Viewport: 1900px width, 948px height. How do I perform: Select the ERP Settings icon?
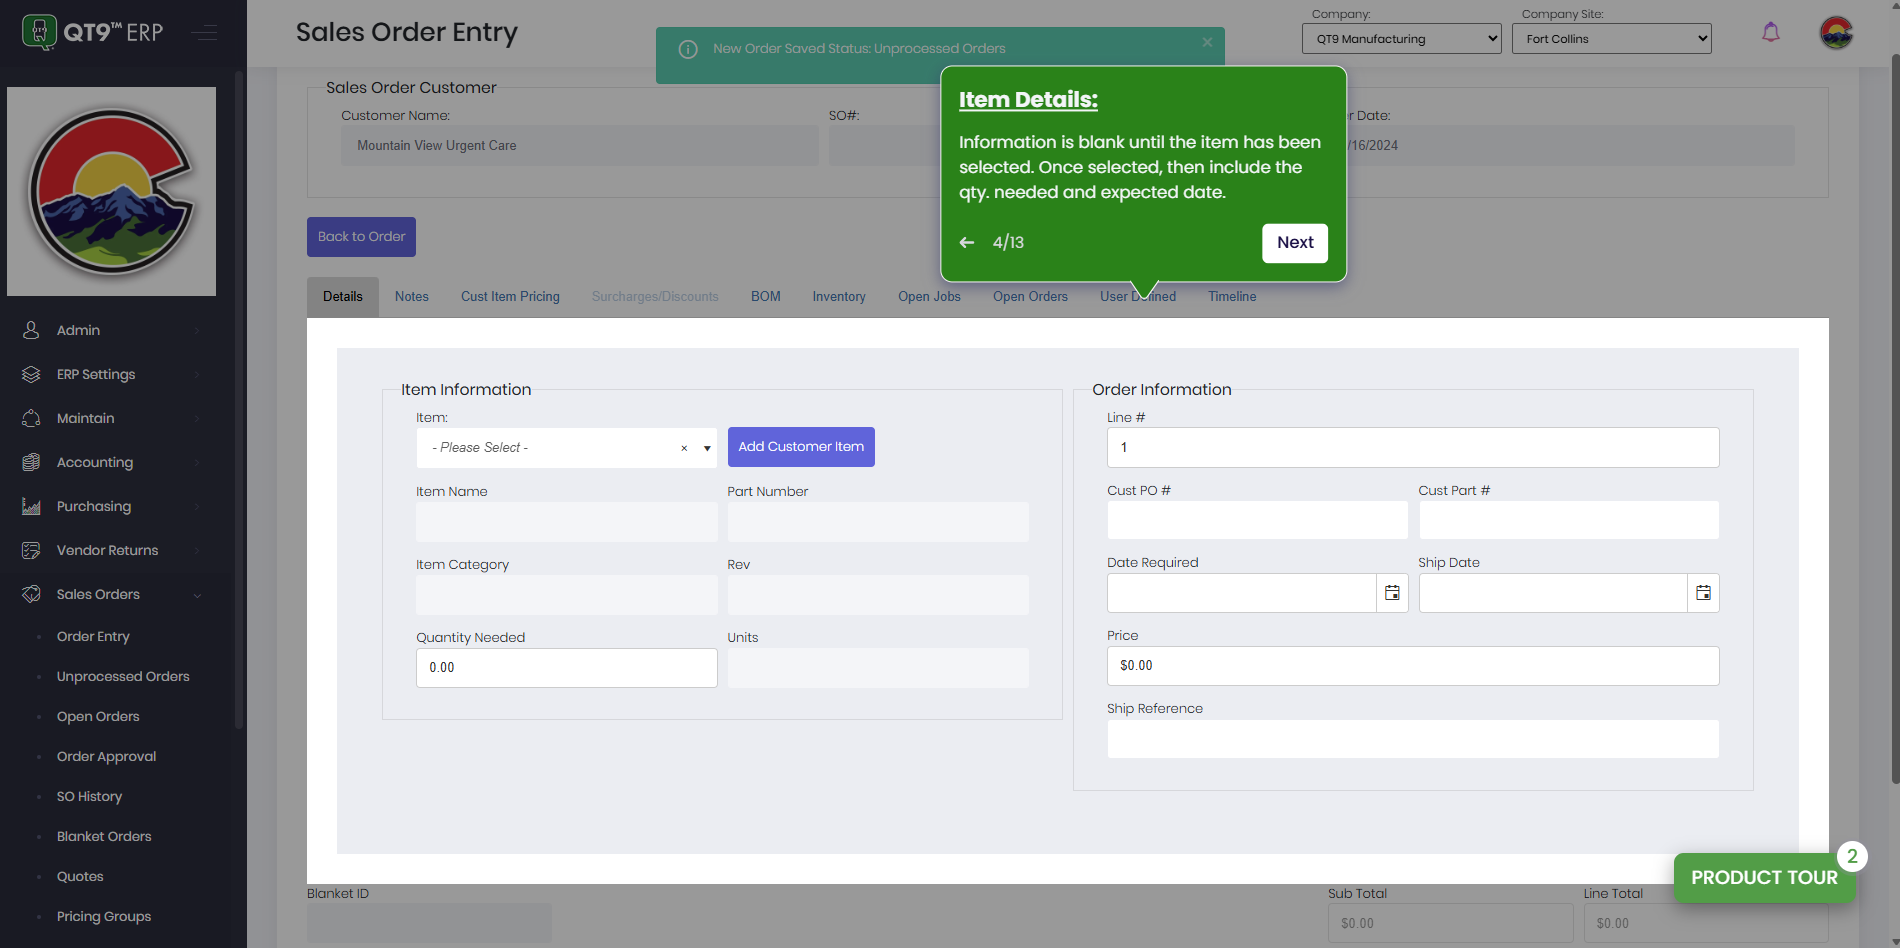(x=31, y=374)
